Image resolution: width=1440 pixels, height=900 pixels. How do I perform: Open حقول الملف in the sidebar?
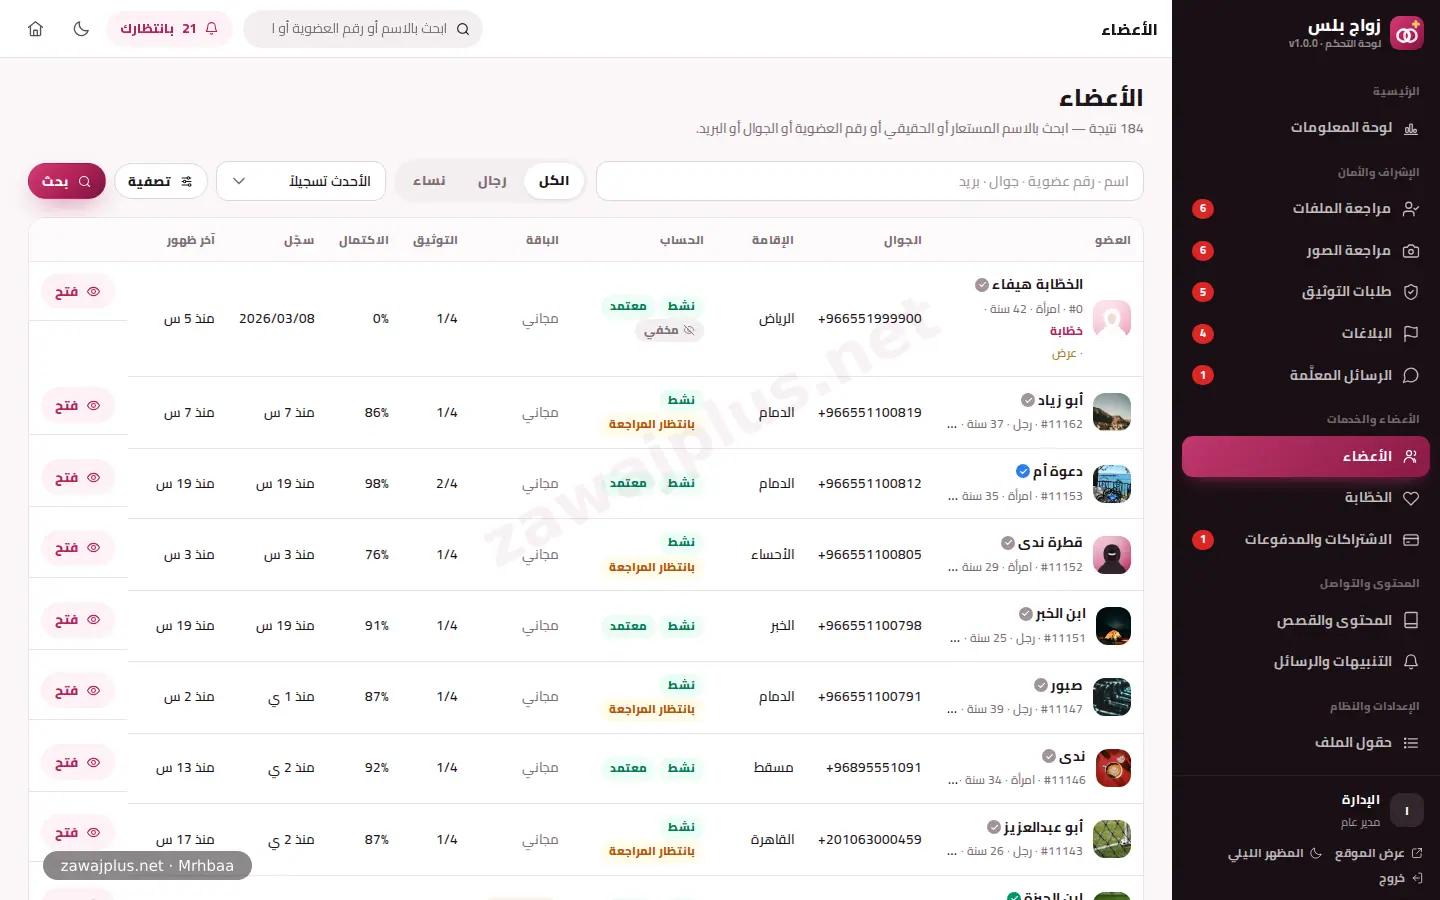pos(1306,743)
